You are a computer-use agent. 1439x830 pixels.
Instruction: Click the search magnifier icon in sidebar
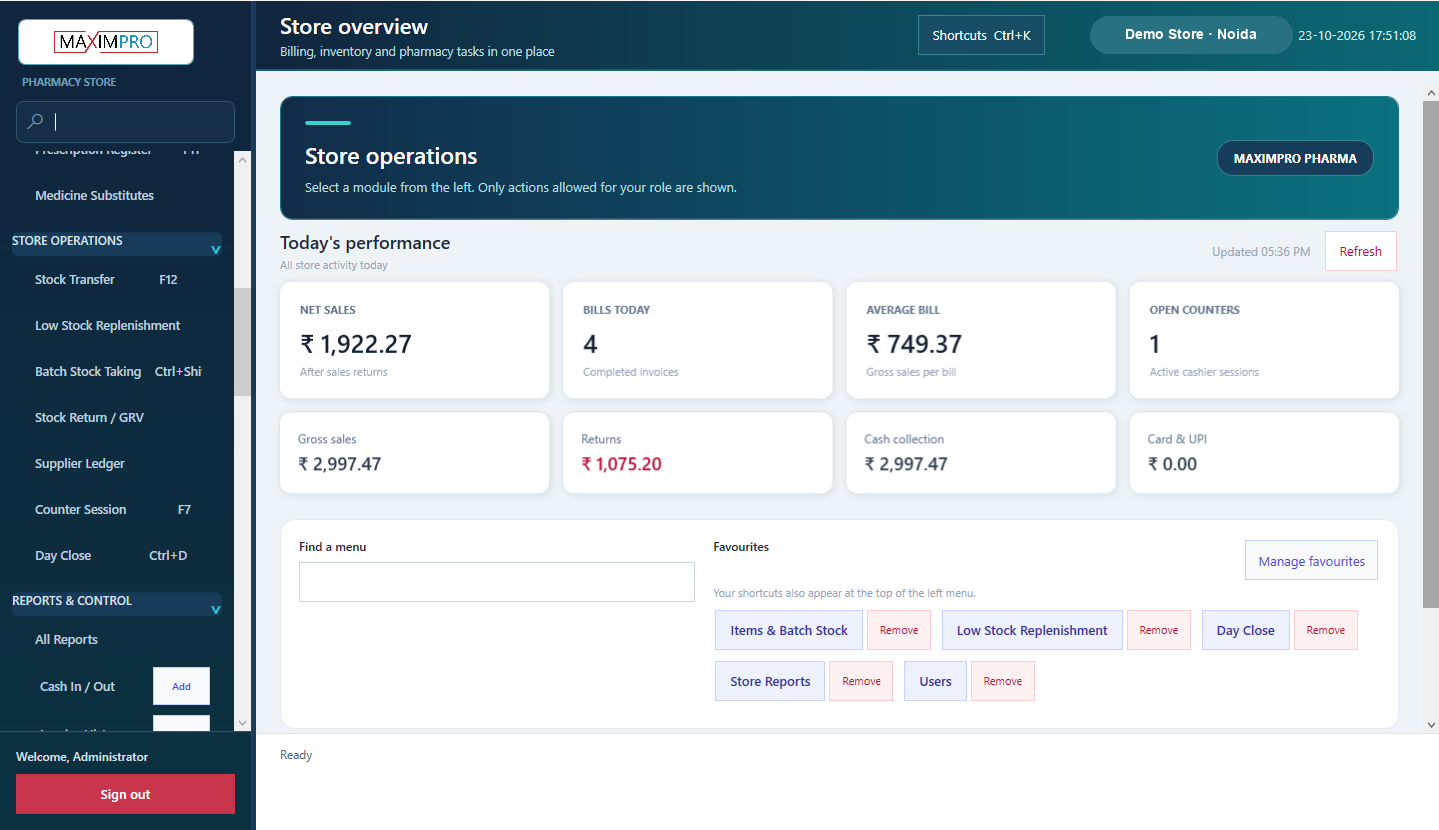tap(35, 122)
